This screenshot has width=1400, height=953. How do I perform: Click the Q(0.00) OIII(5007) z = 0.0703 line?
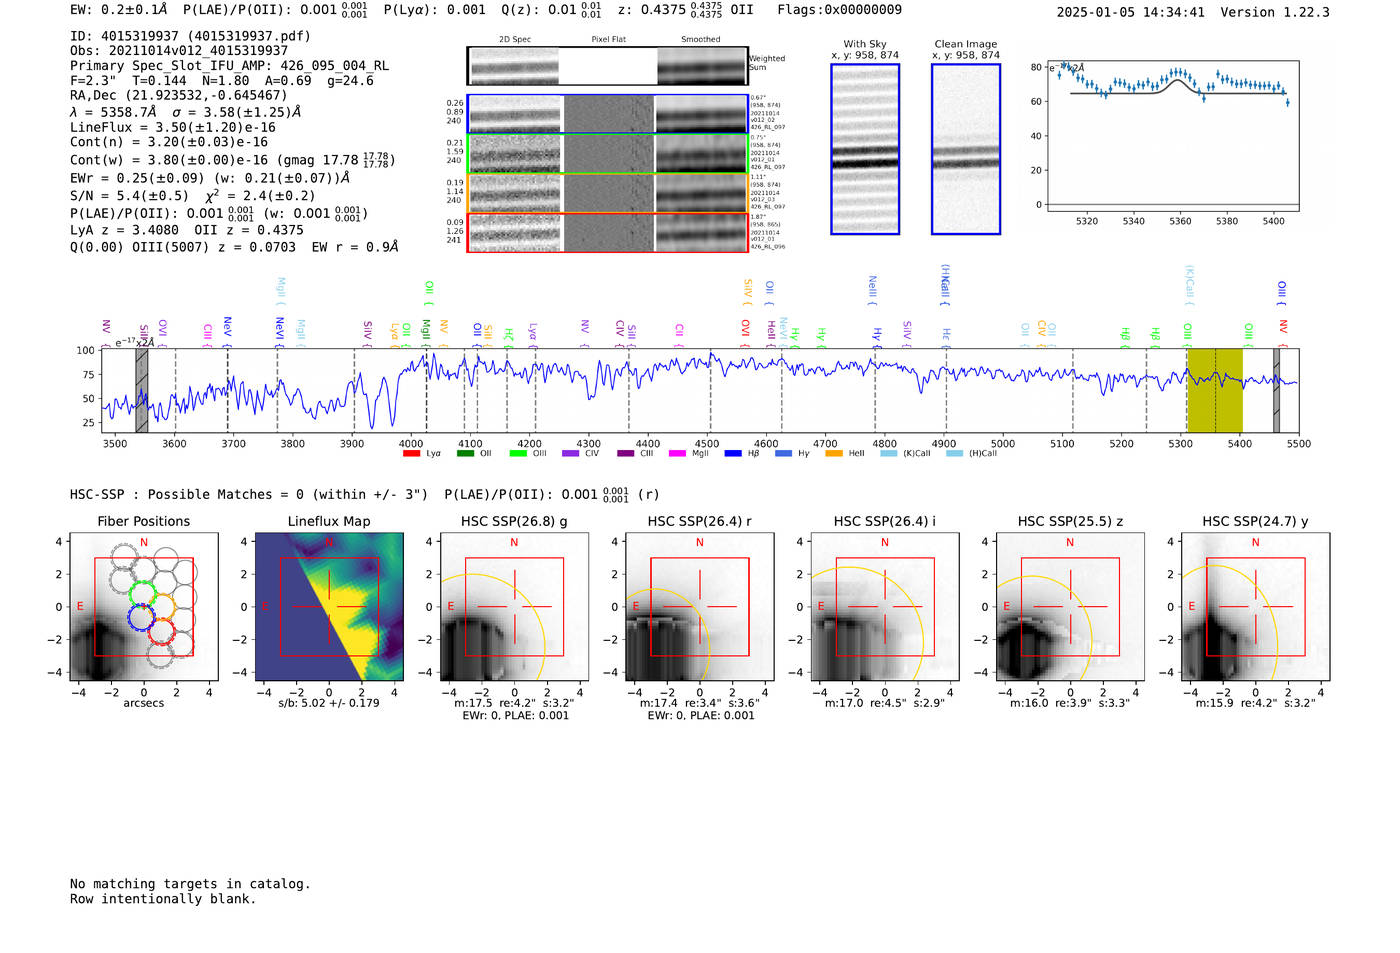[234, 247]
